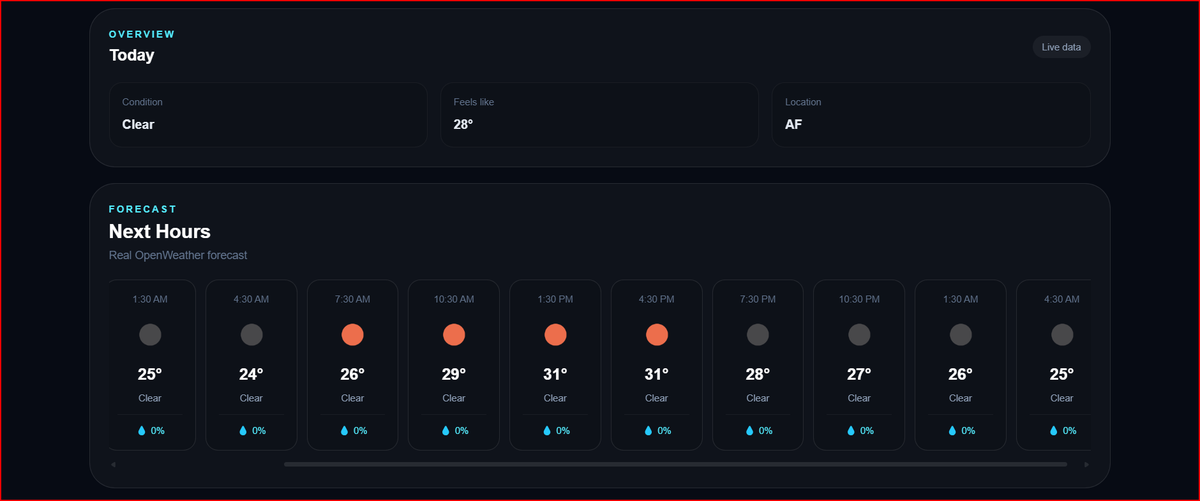The image size is (1200, 501).
Task: Click the Live data badge
Action: [1061, 47]
